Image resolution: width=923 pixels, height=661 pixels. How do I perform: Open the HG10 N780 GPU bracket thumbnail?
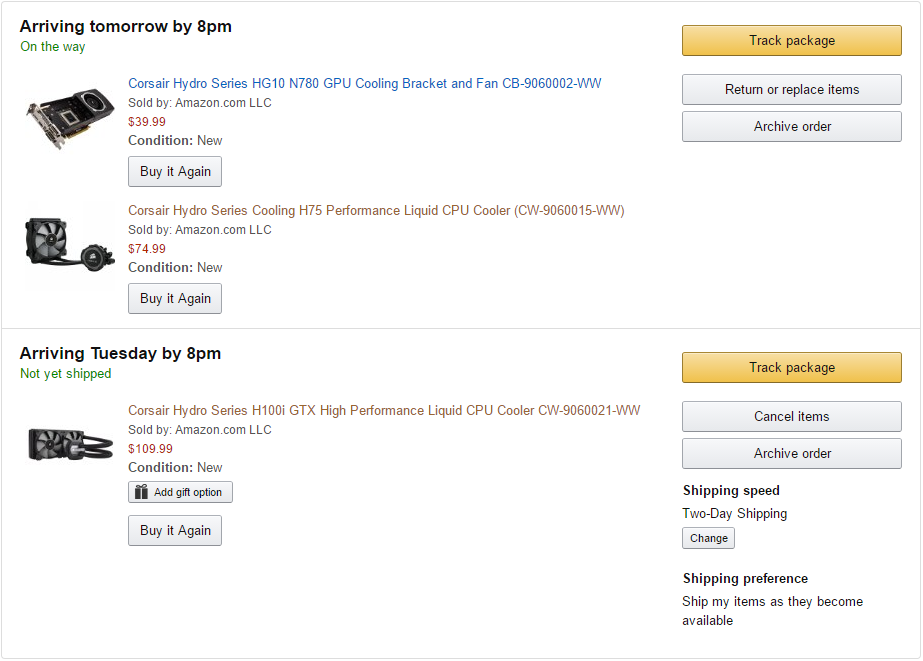[70, 118]
